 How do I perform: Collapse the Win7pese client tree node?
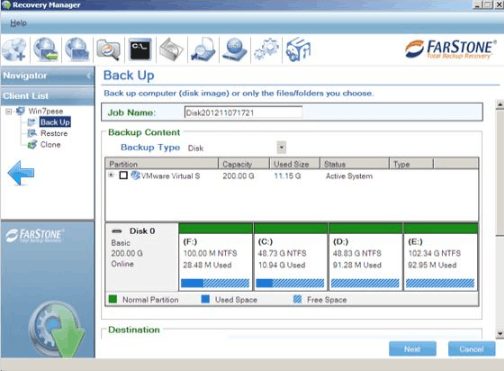pos(9,111)
